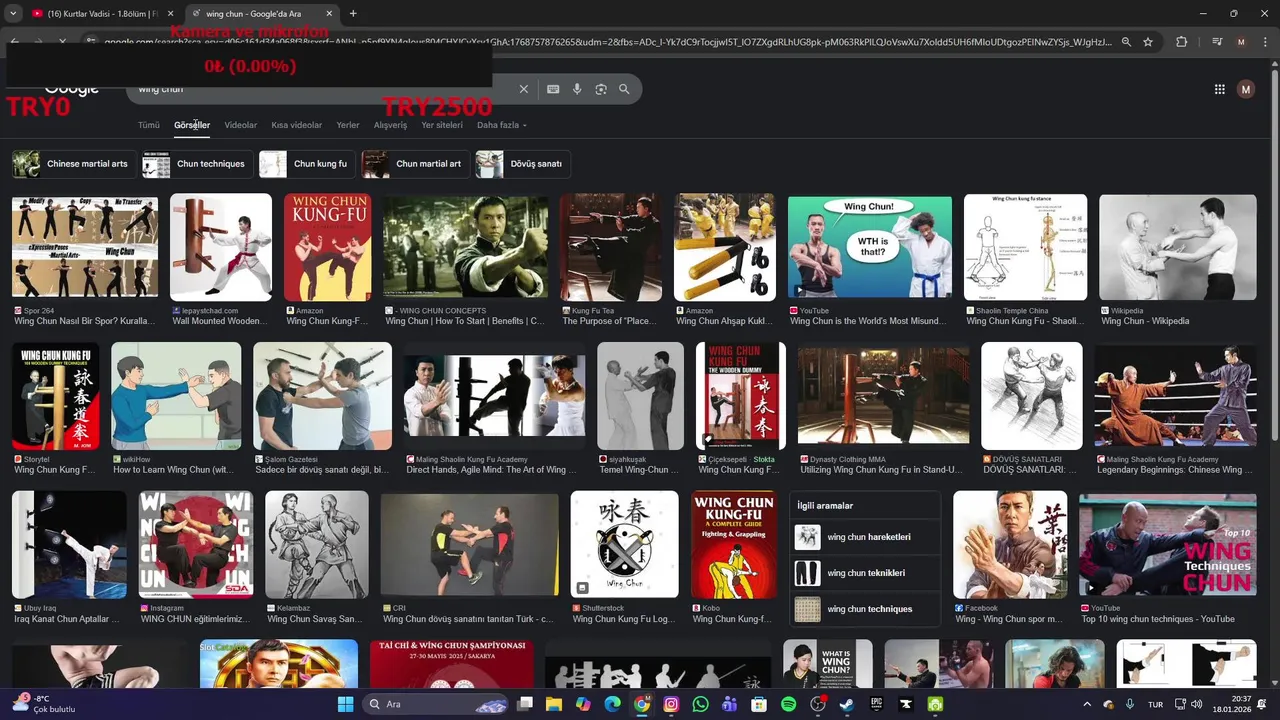Open the Chrome zoom magnifier in address bar
Viewport: 1280px width, 720px height.
(1126, 42)
